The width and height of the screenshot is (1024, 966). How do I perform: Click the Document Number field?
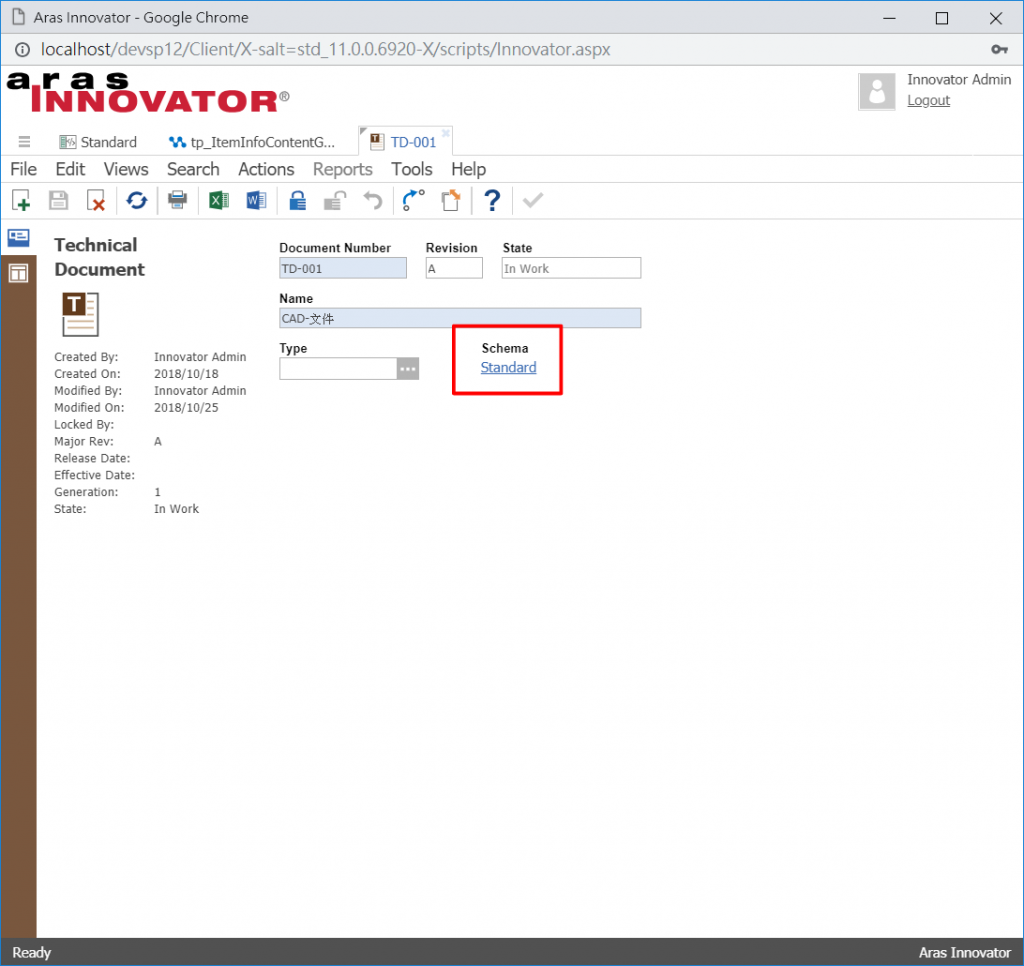343,268
